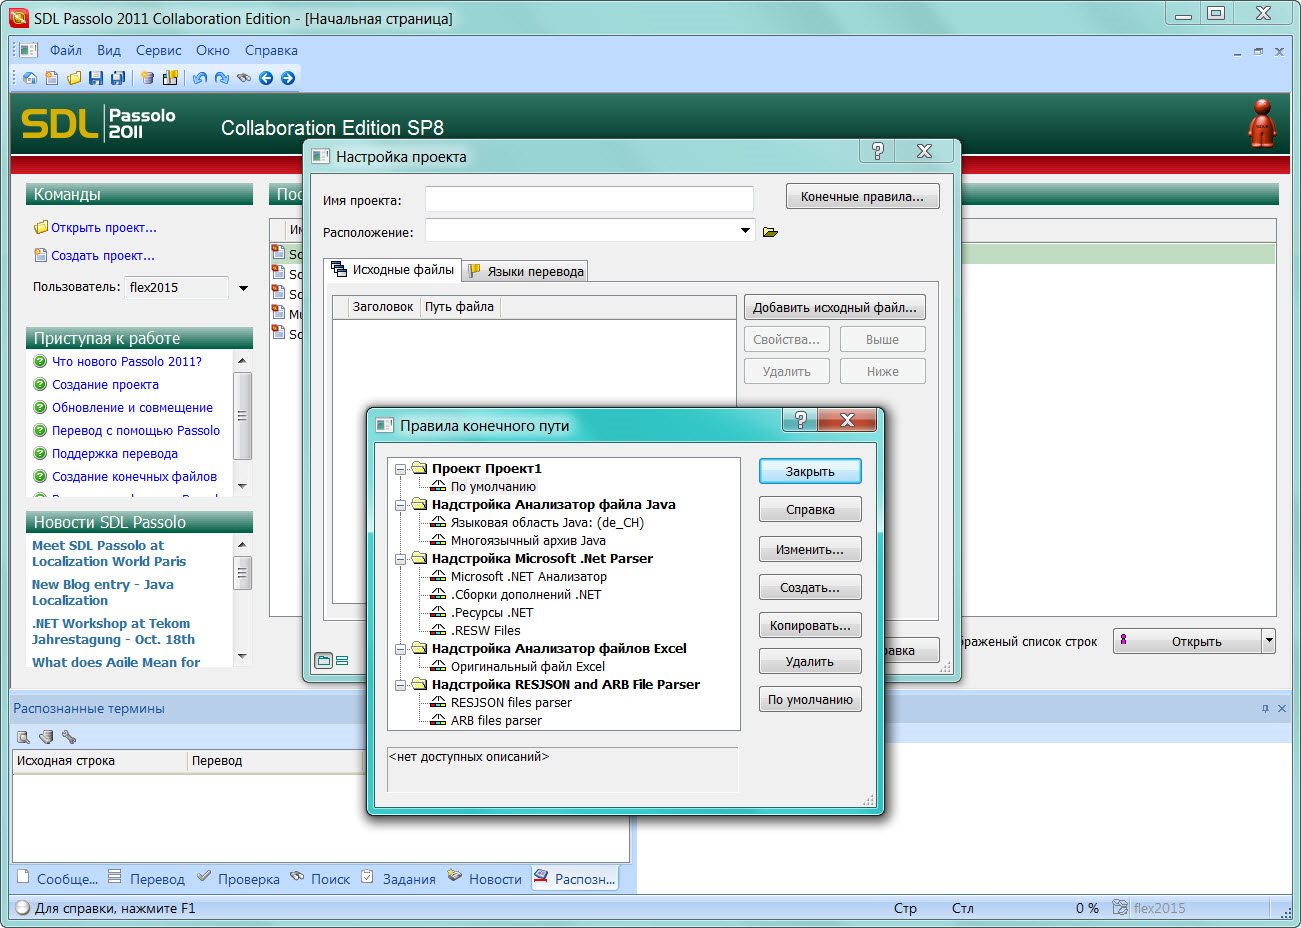The image size is (1301, 928).
Task: Click the database cylinder toolbar icon
Action: [148, 78]
